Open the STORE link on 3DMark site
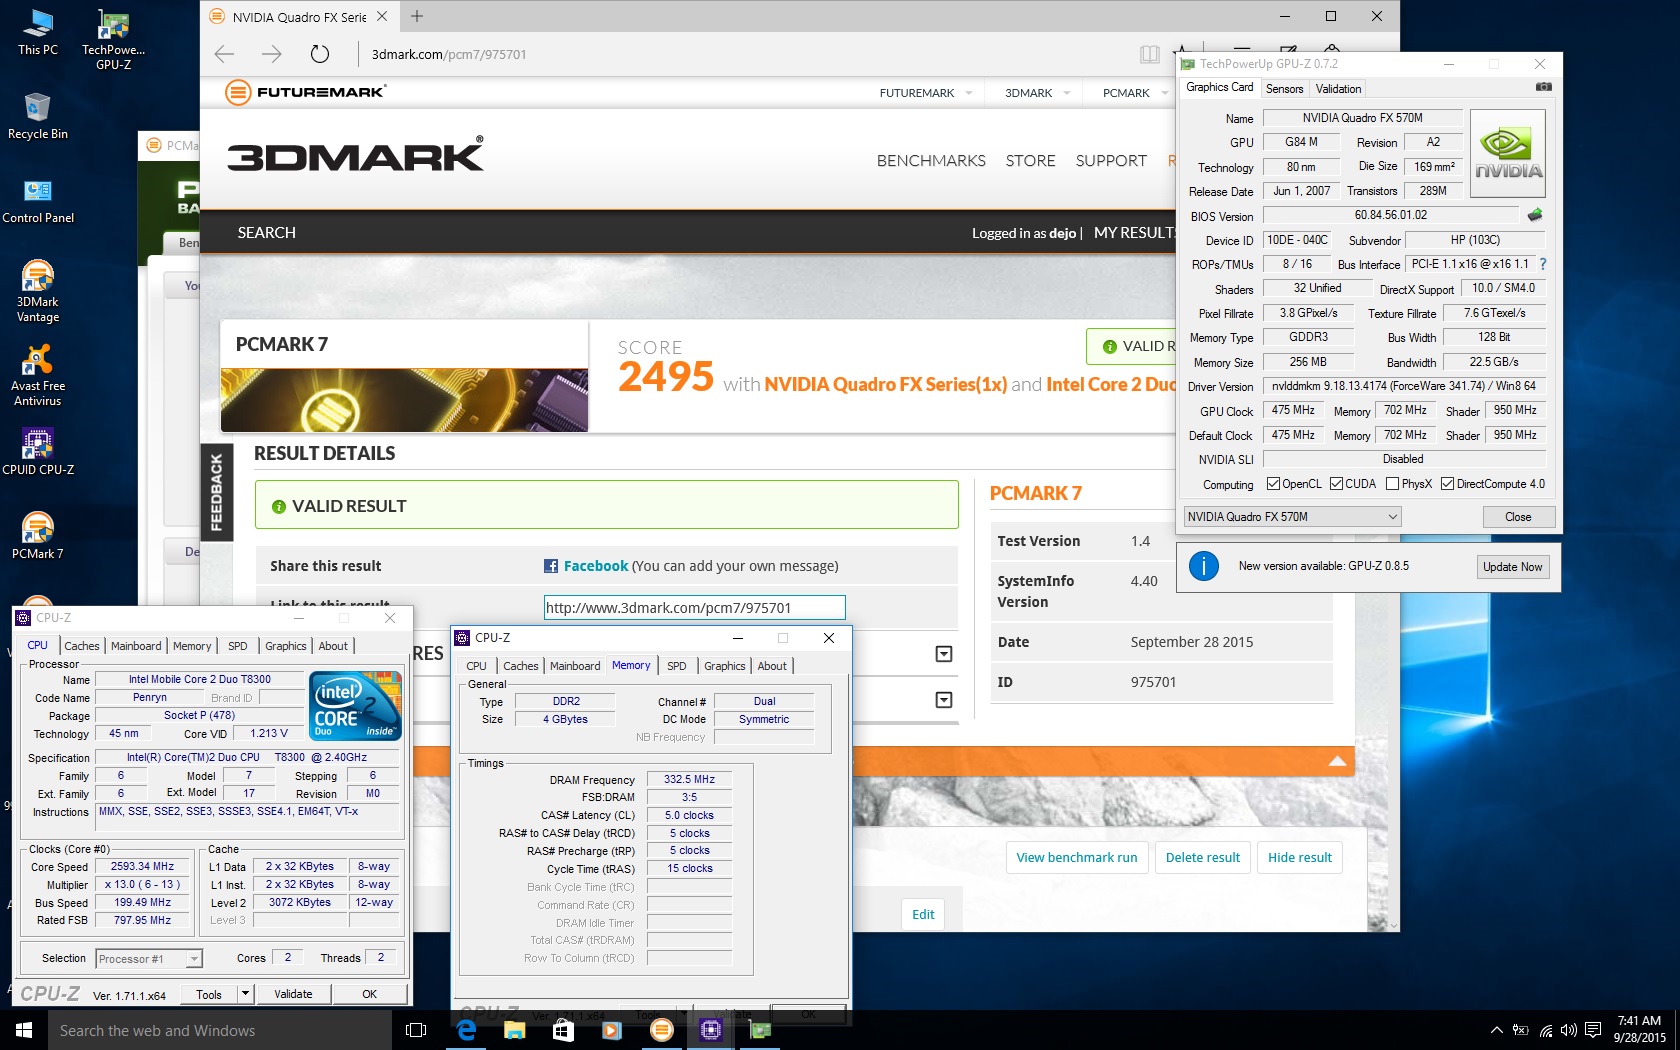This screenshot has width=1680, height=1050. click(1030, 161)
